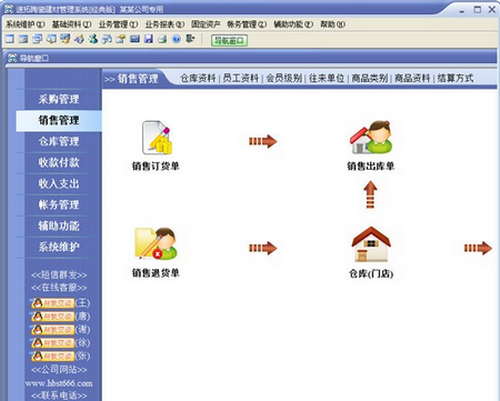This screenshot has height=401, width=500.
Task: Select 收入支出 in sidebar
Action: (59, 184)
